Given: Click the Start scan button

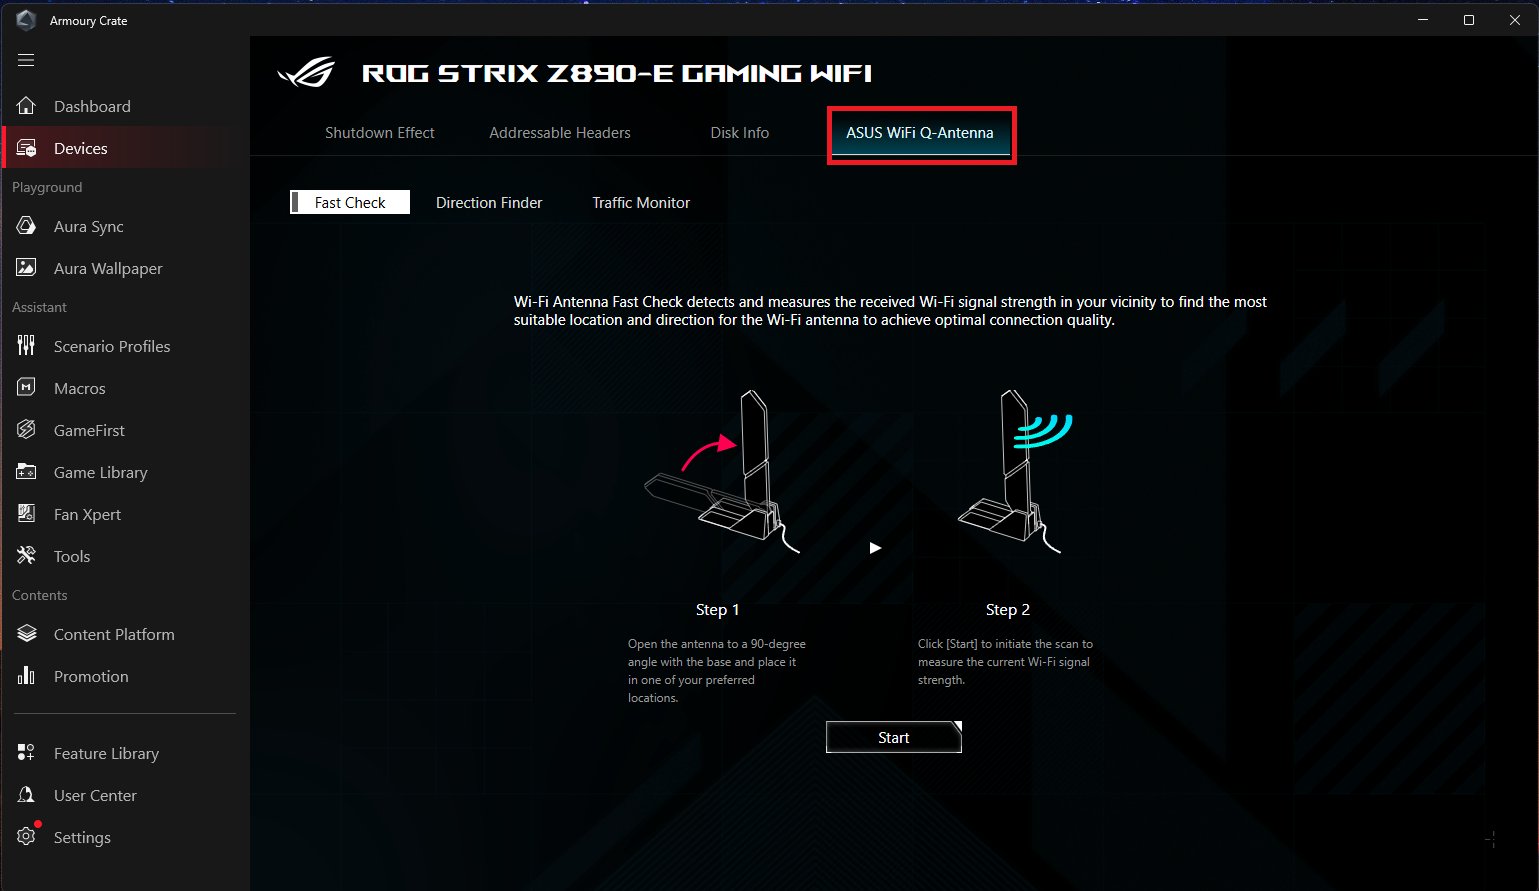Looking at the screenshot, I should 894,737.
